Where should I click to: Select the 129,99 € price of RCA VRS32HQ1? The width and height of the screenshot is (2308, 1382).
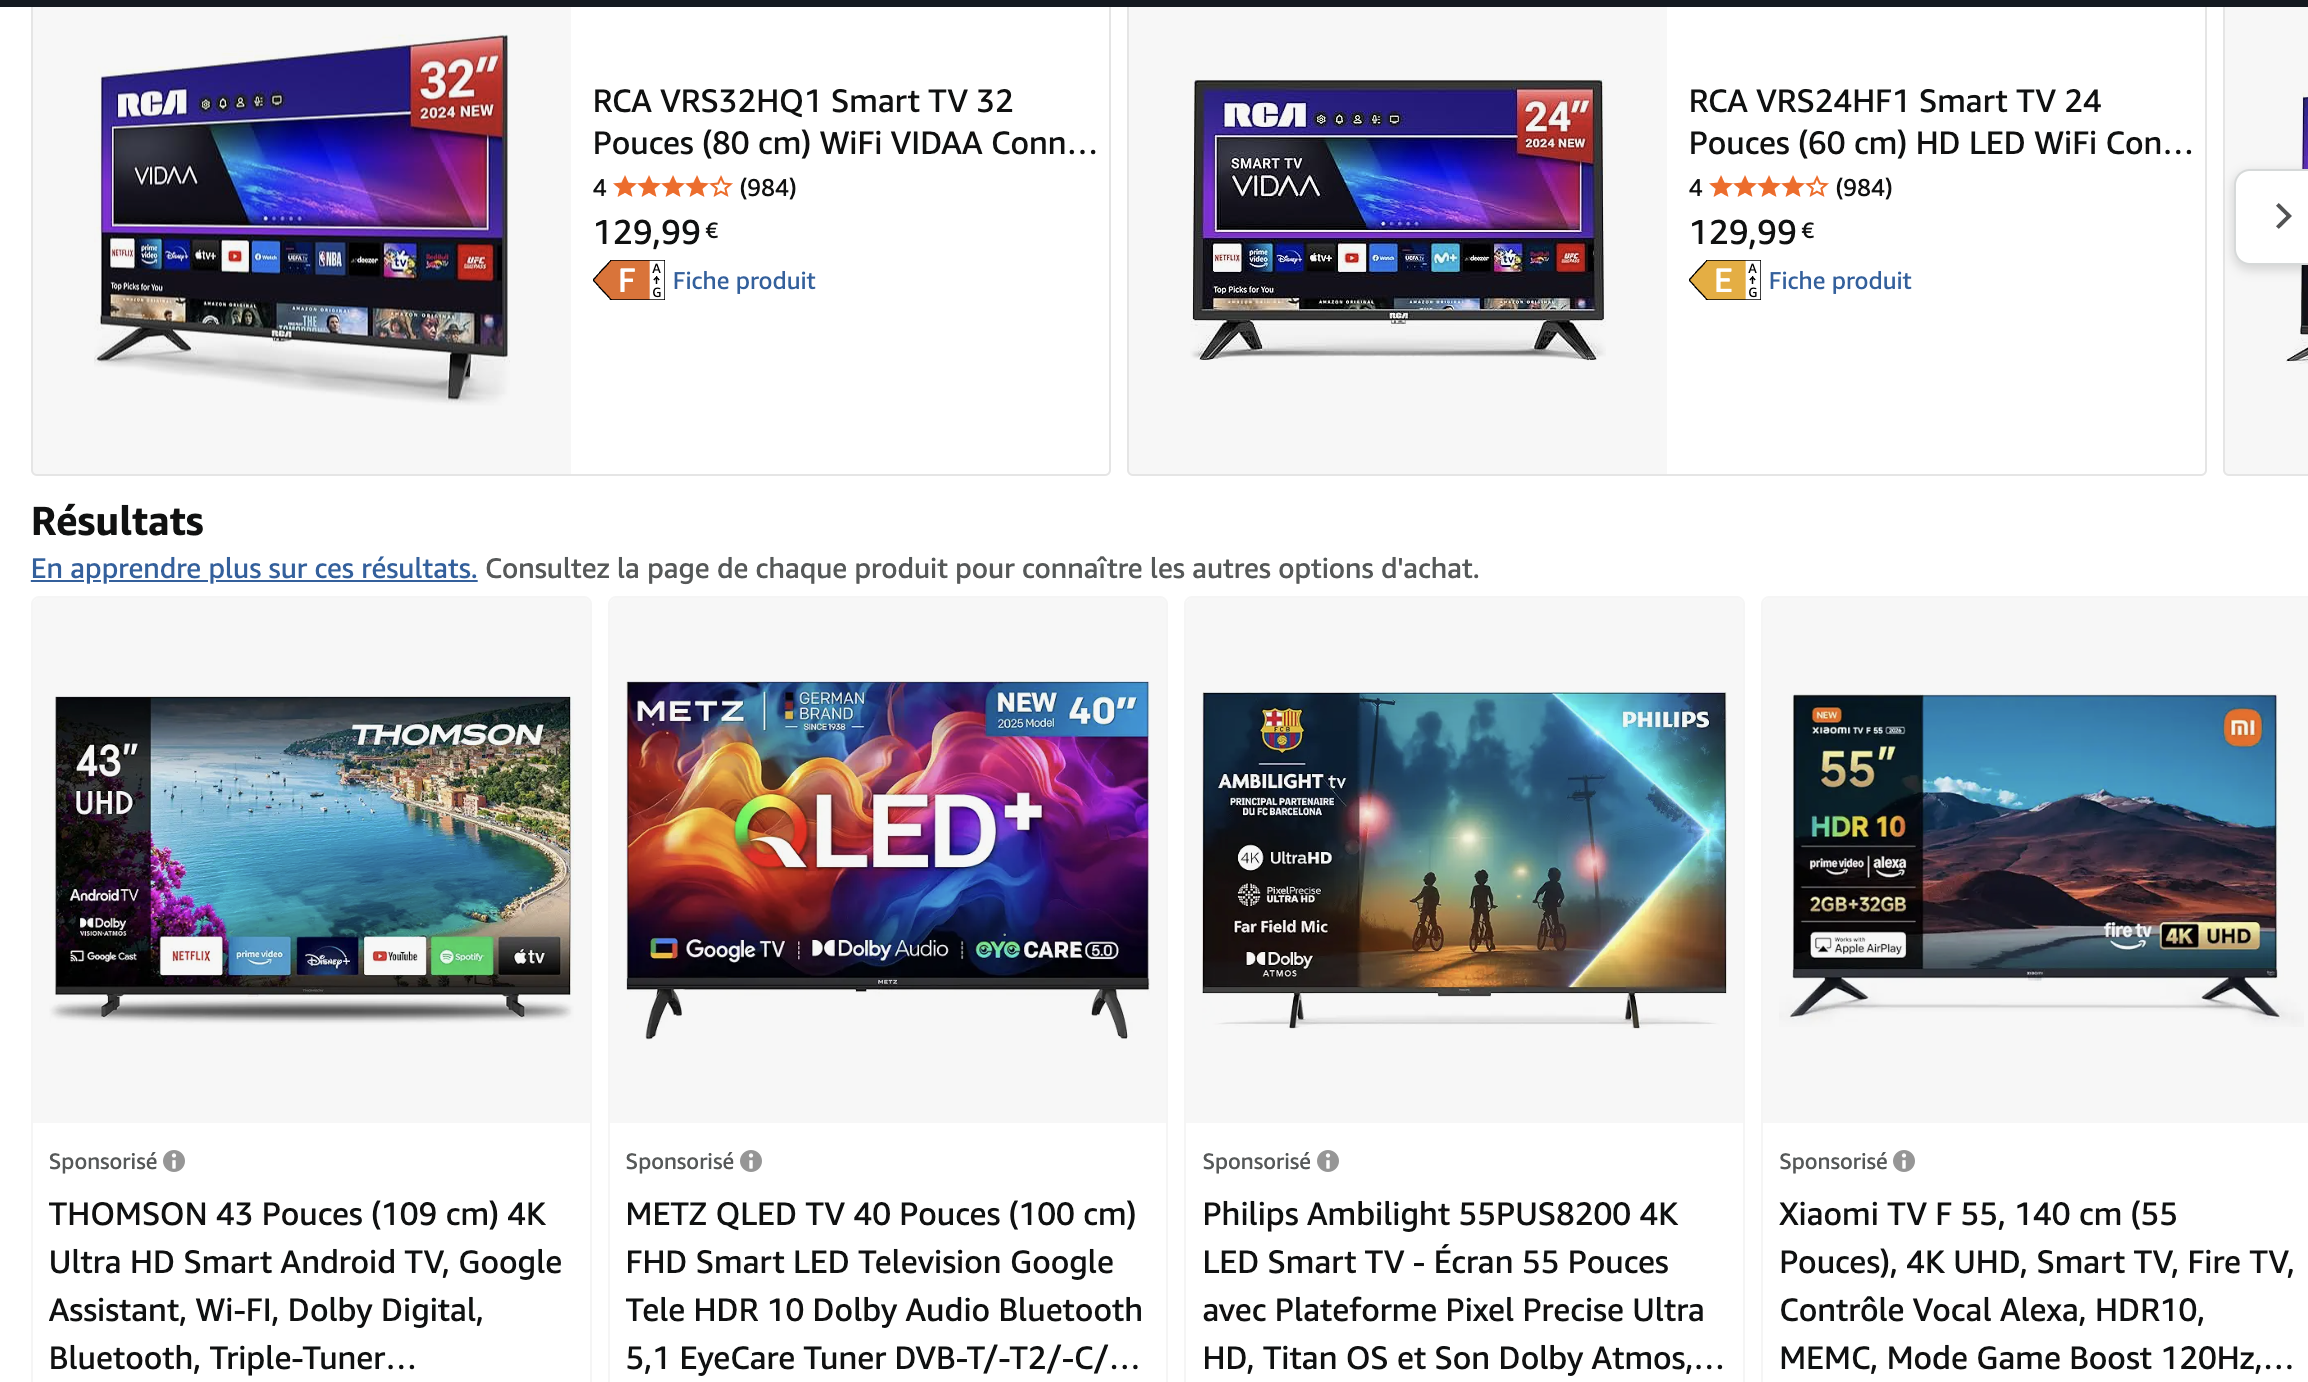pyautogui.click(x=656, y=232)
